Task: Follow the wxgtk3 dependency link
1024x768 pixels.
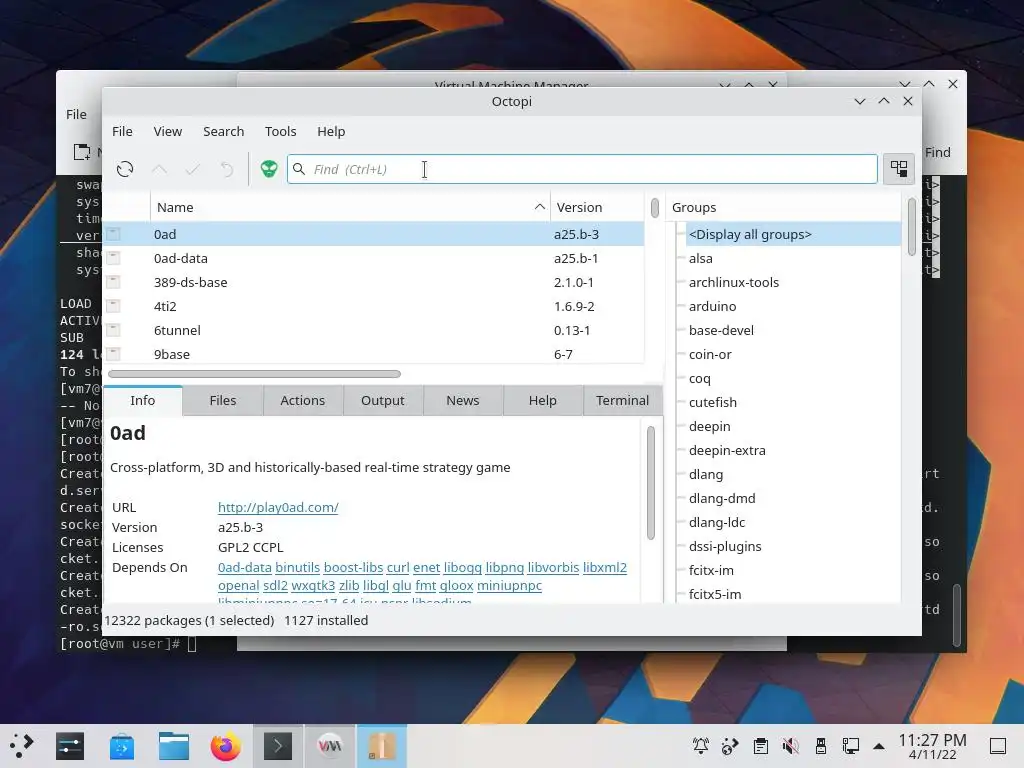Action: coord(313,586)
